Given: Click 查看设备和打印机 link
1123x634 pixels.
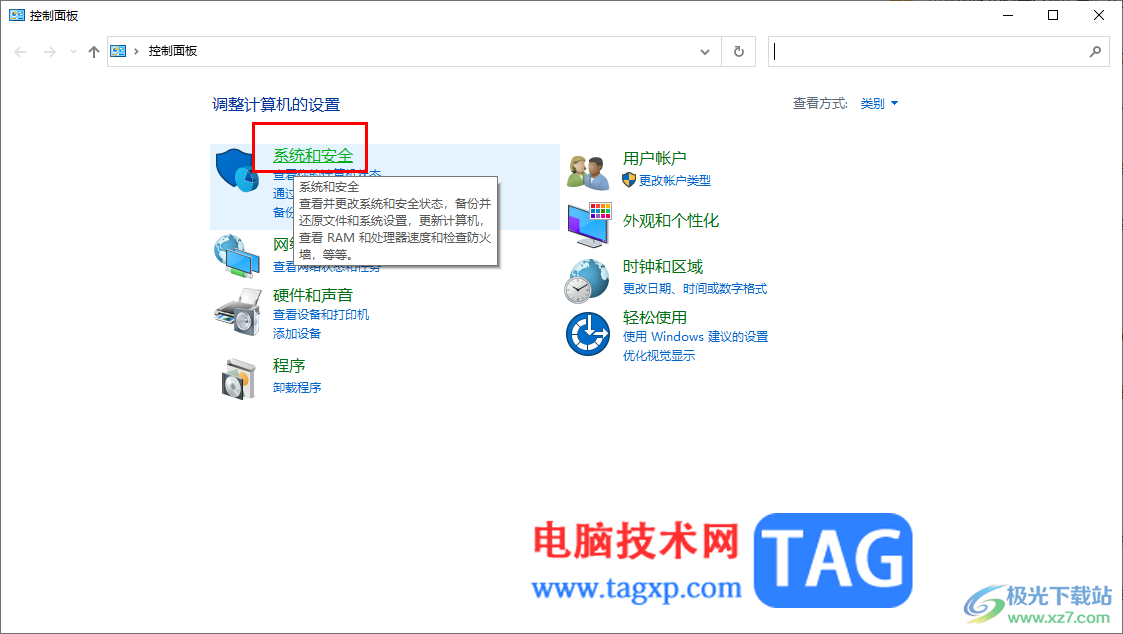Looking at the screenshot, I should (x=321, y=314).
